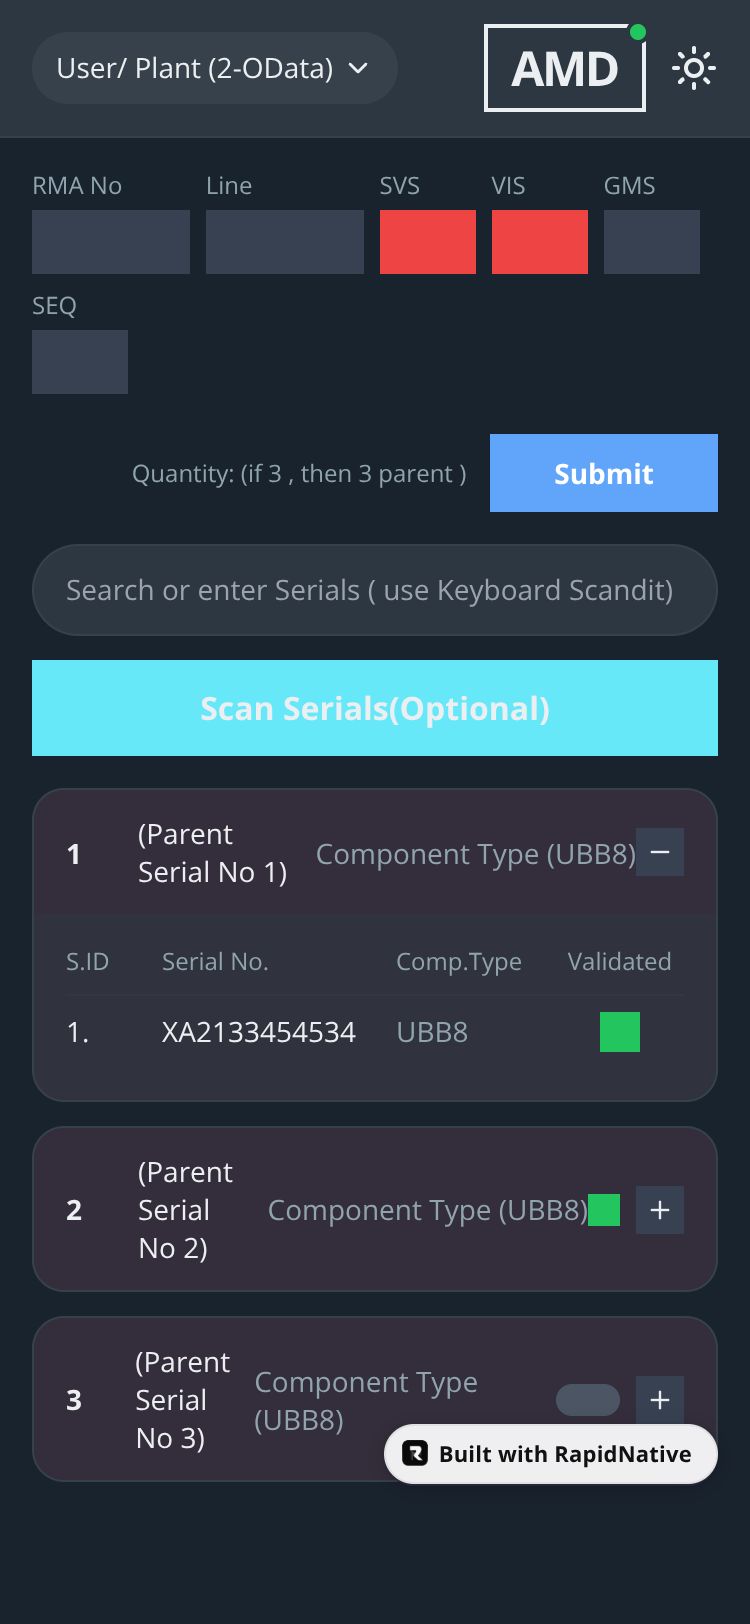Focus the RMA No input field

[111, 242]
